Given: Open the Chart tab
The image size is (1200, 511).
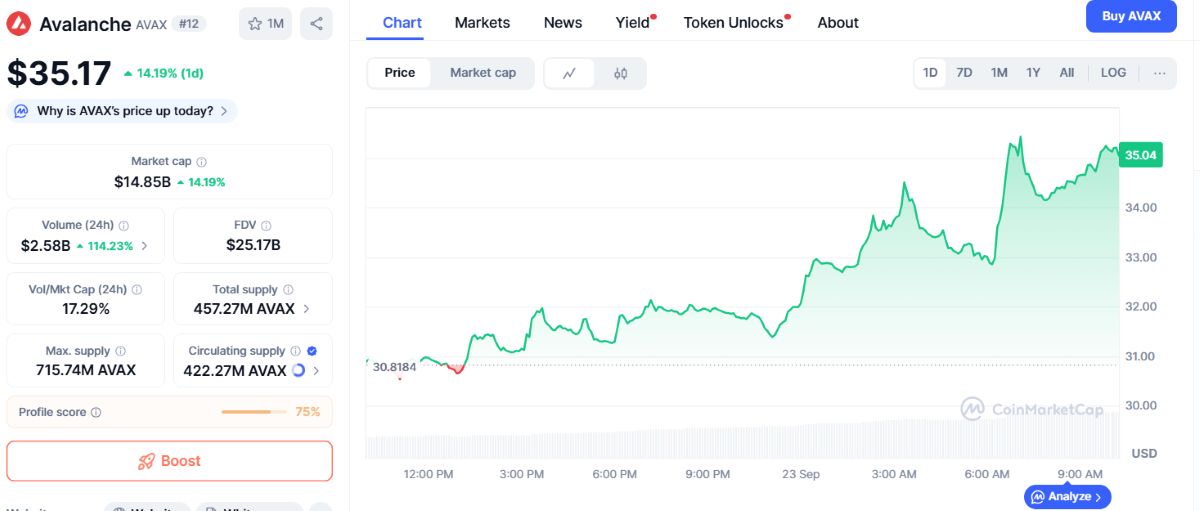Looking at the screenshot, I should (x=402, y=22).
